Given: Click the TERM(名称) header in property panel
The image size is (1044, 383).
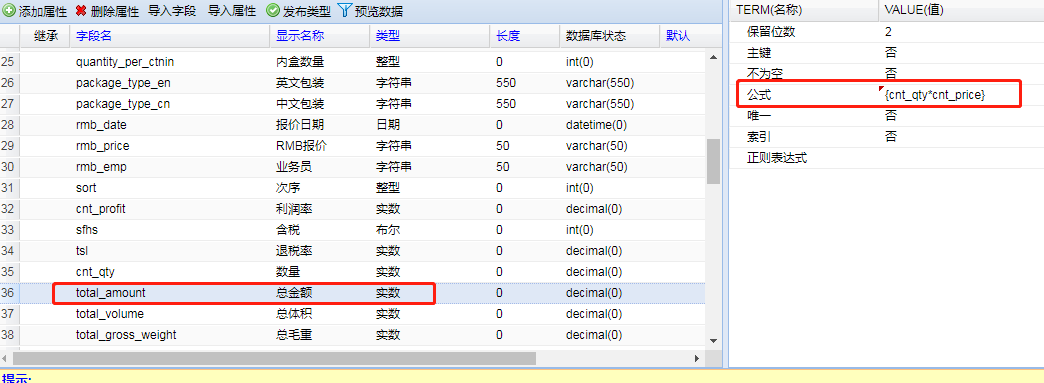Looking at the screenshot, I should point(769,10).
